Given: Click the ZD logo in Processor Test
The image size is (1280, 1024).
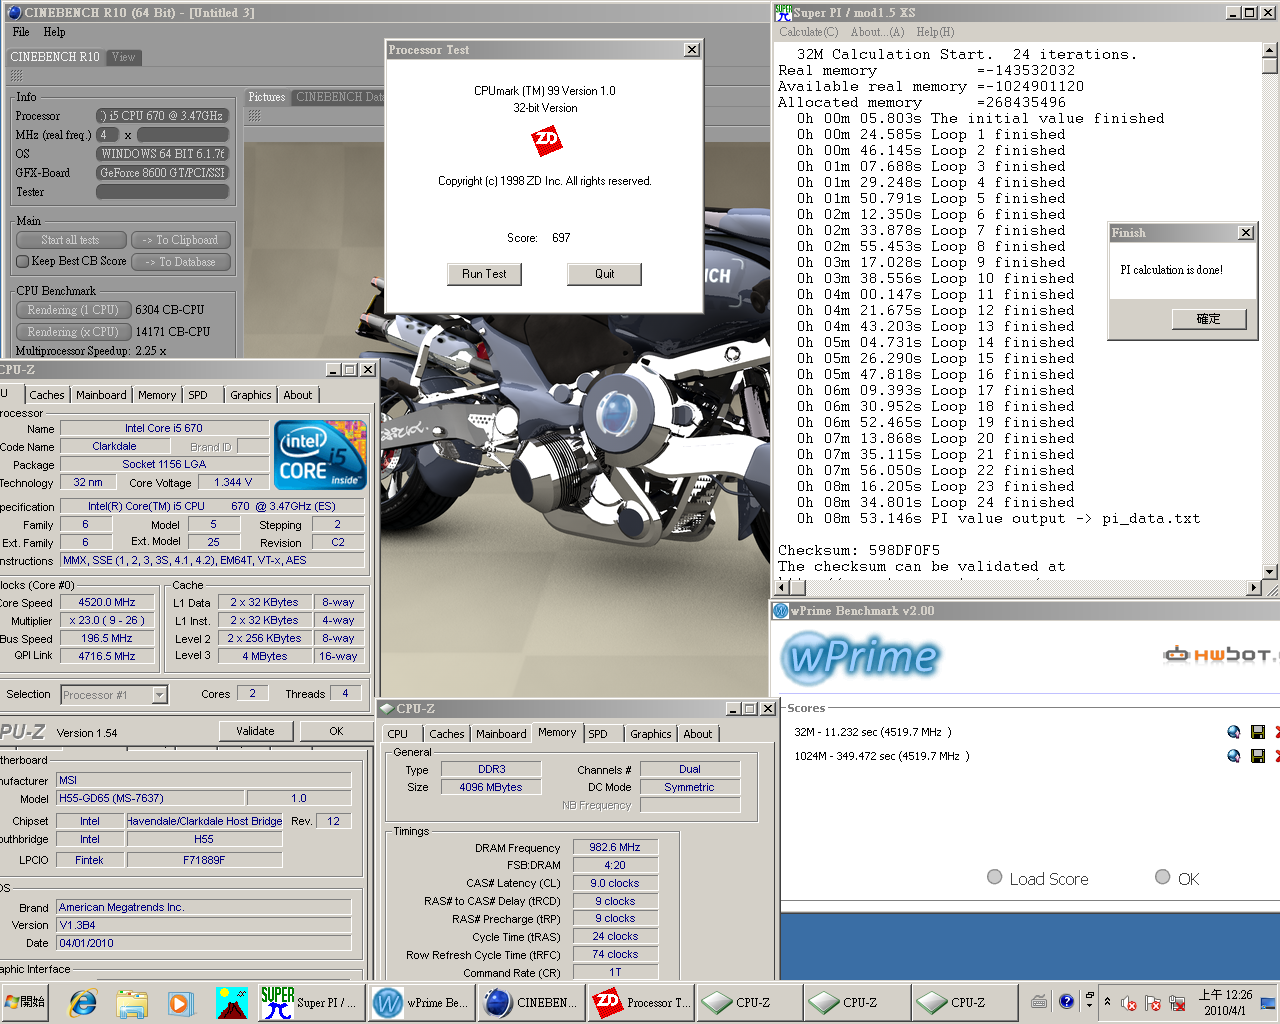Looking at the screenshot, I should pyautogui.click(x=546, y=140).
